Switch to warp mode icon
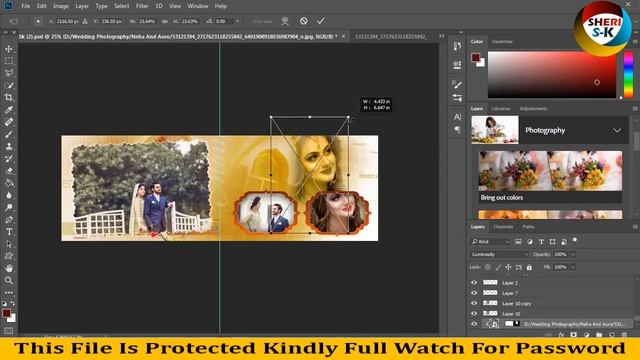This screenshot has height=360, width=640. tap(285, 21)
